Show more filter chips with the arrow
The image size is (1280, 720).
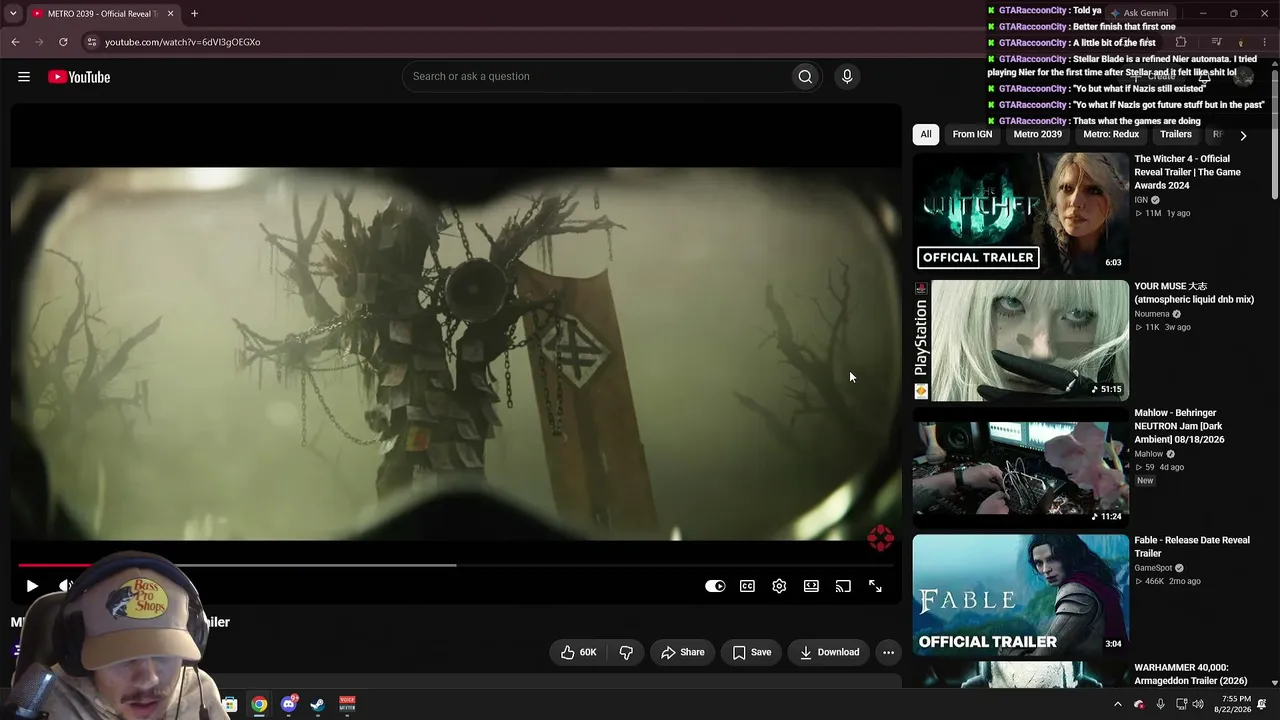click(x=1243, y=135)
